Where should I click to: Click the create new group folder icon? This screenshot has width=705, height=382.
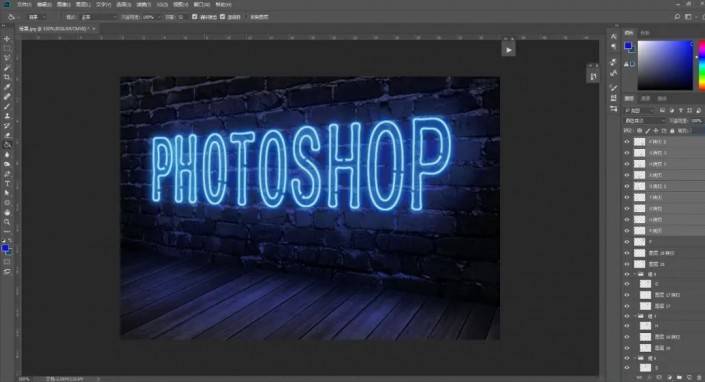[x=679, y=378]
